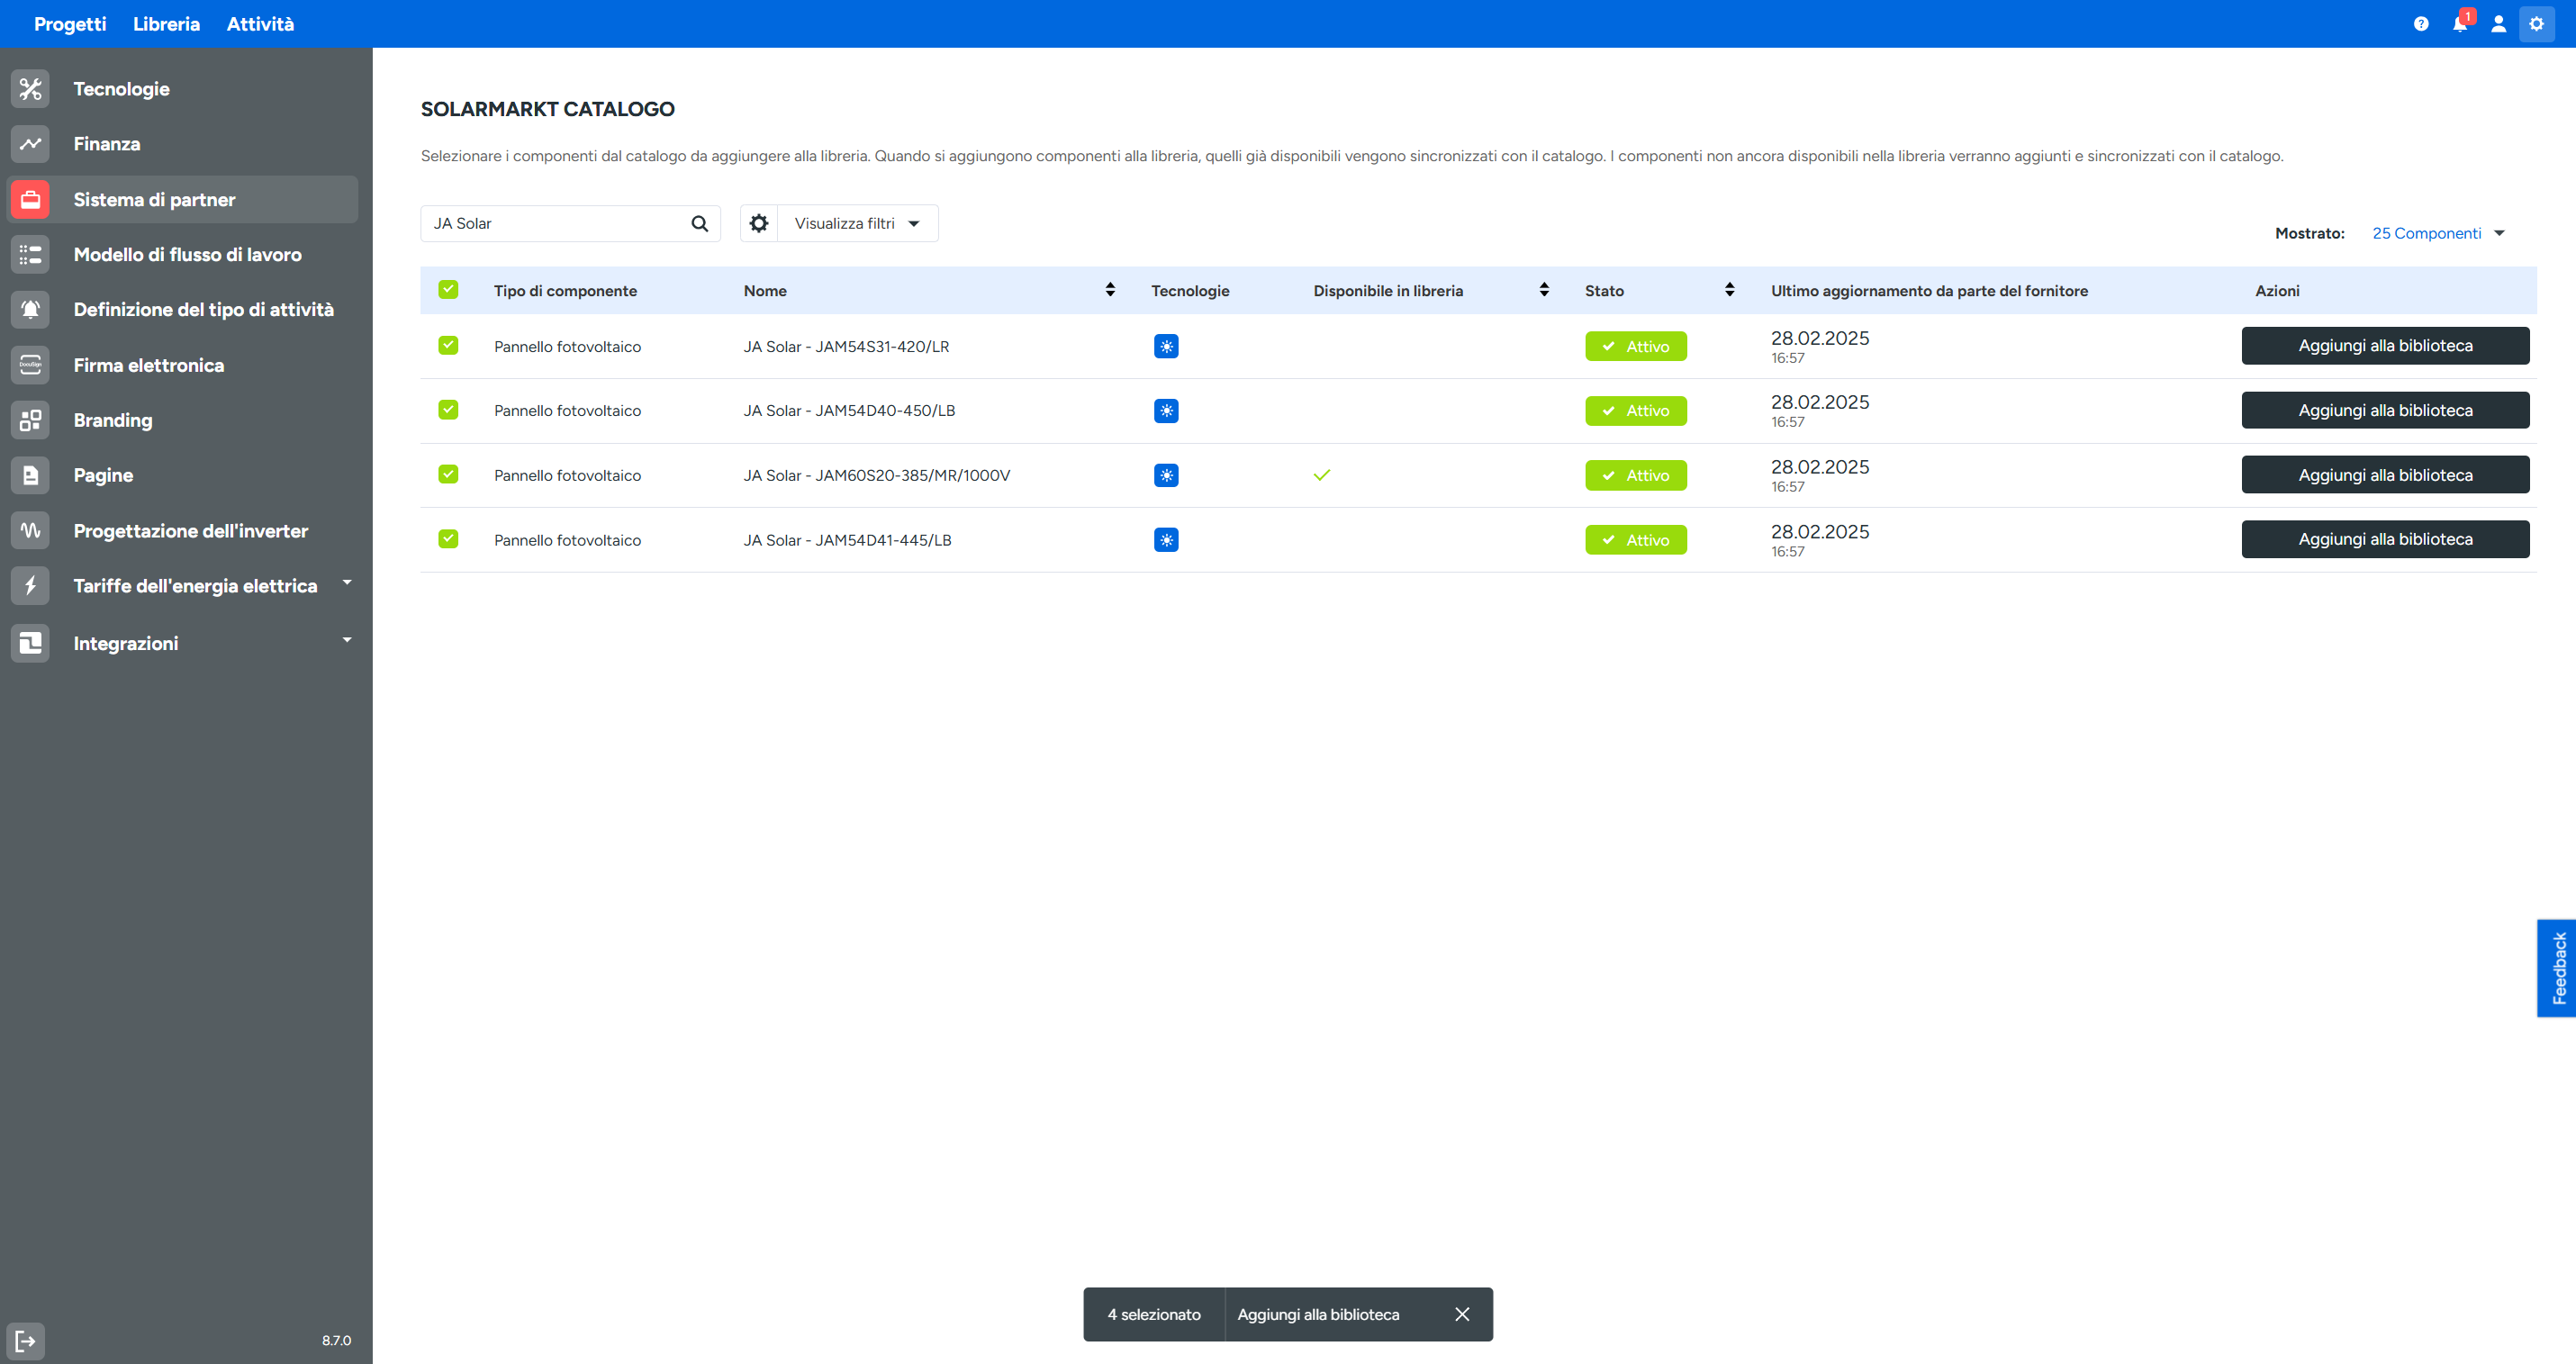Image resolution: width=2576 pixels, height=1364 pixels.
Task: Click the search magnifier icon
Action: click(699, 224)
